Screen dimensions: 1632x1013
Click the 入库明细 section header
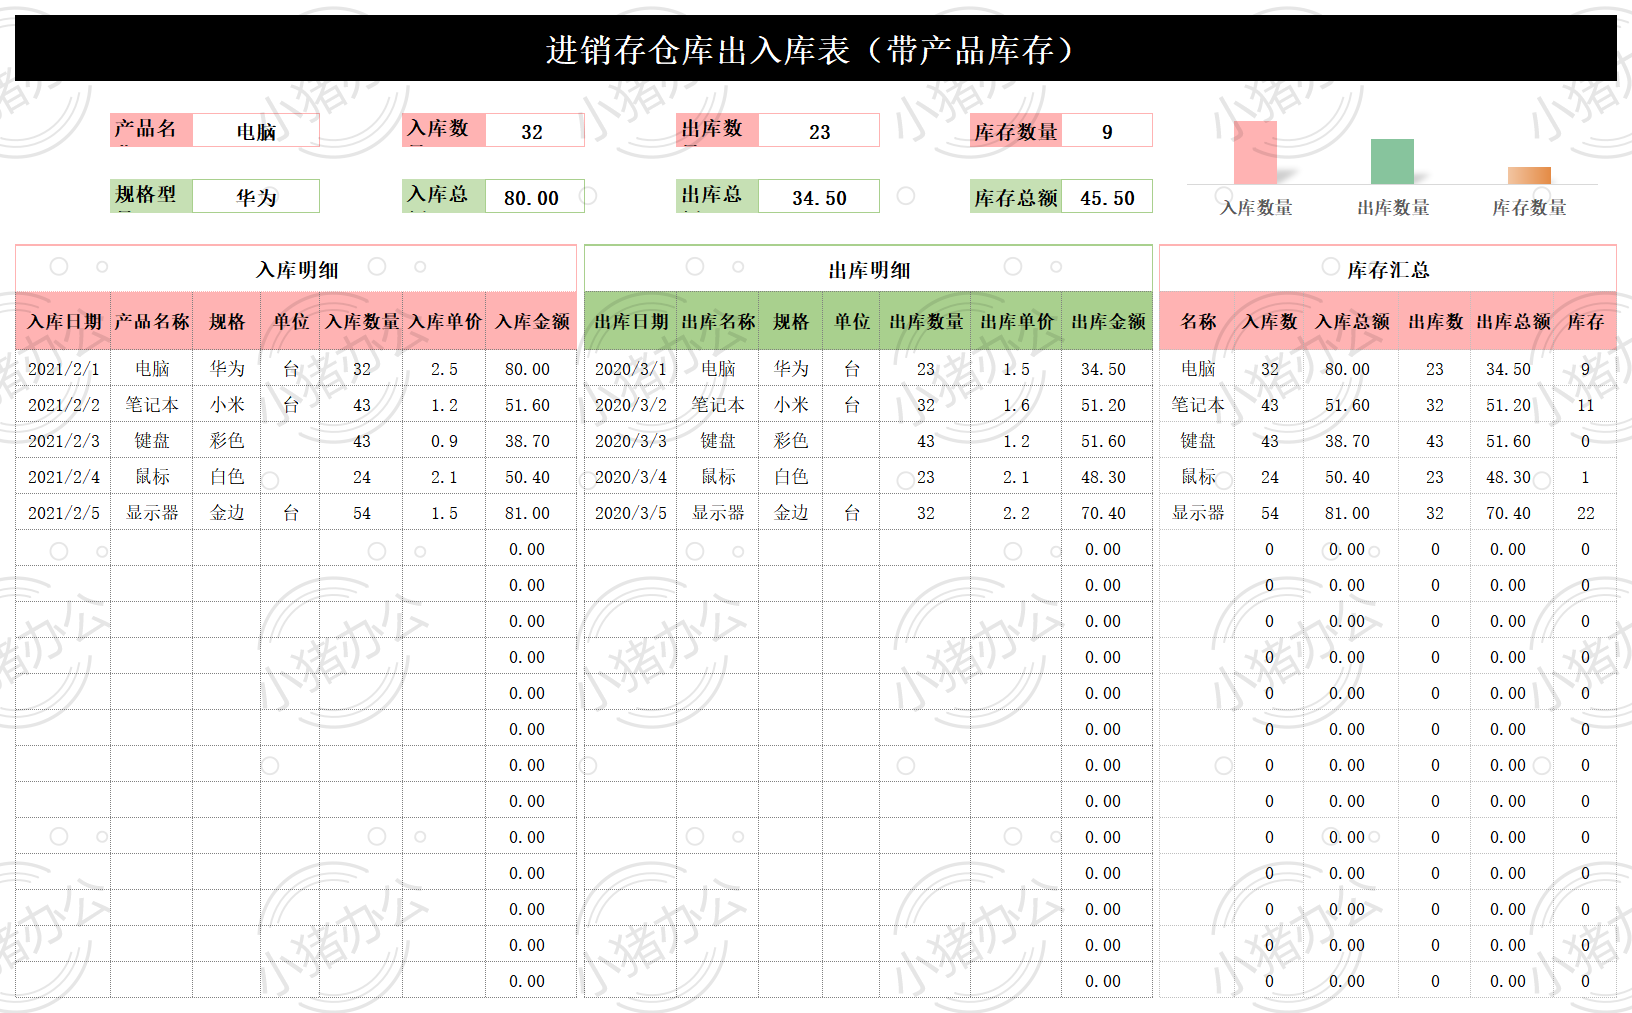tap(296, 269)
